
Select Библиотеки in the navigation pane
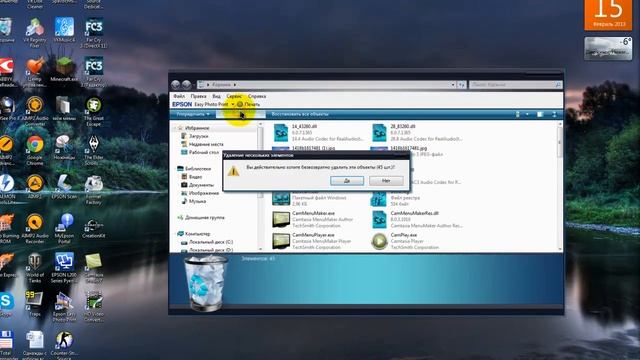point(198,169)
